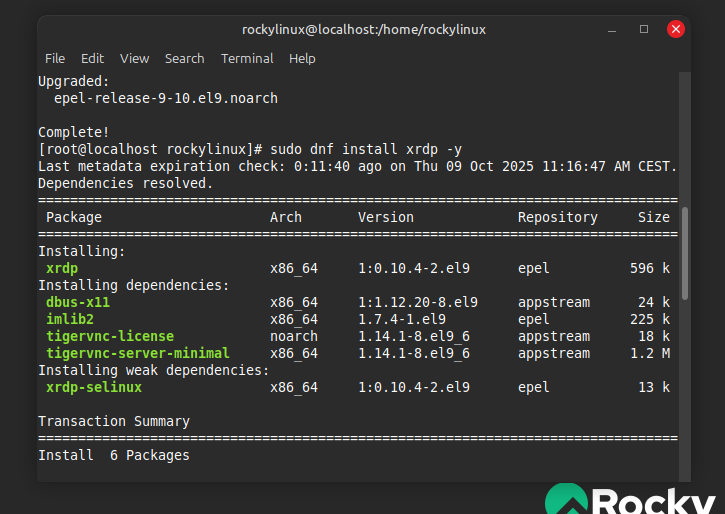
Task: Click the window title bar text
Action: [363, 29]
